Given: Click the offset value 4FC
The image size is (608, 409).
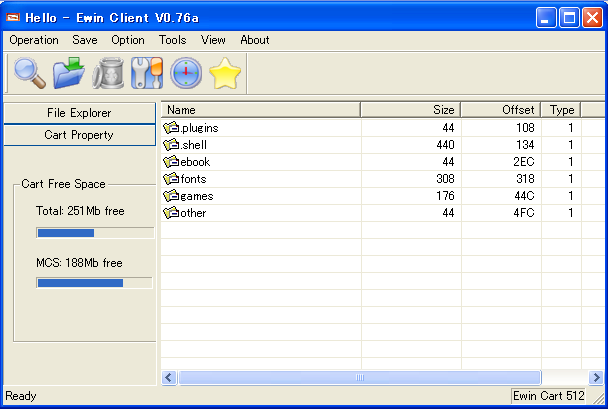Looking at the screenshot, I should (x=524, y=213).
